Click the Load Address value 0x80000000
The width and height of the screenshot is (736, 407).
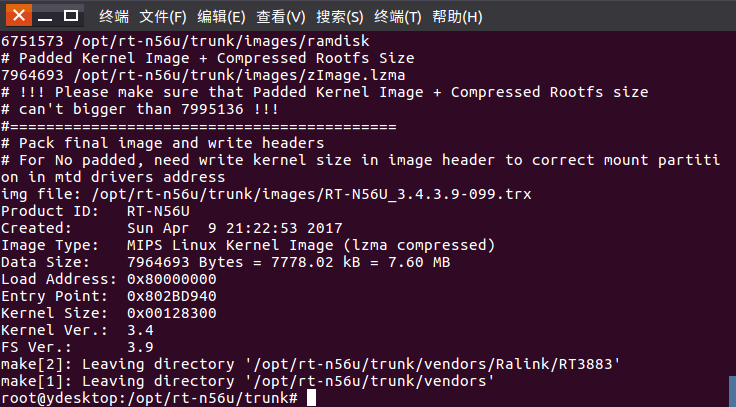[x=171, y=279]
